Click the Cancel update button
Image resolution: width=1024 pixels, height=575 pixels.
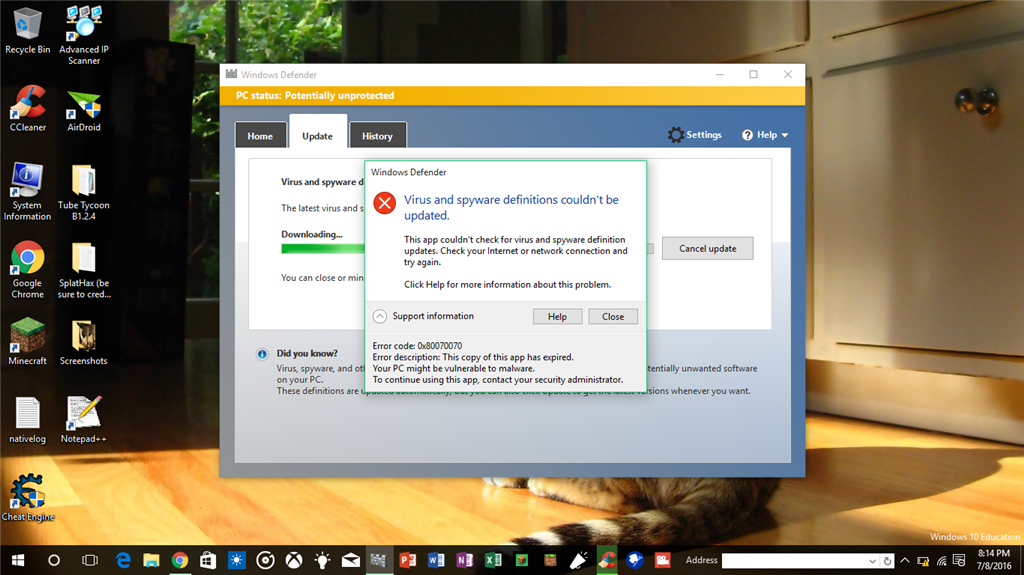tap(707, 248)
